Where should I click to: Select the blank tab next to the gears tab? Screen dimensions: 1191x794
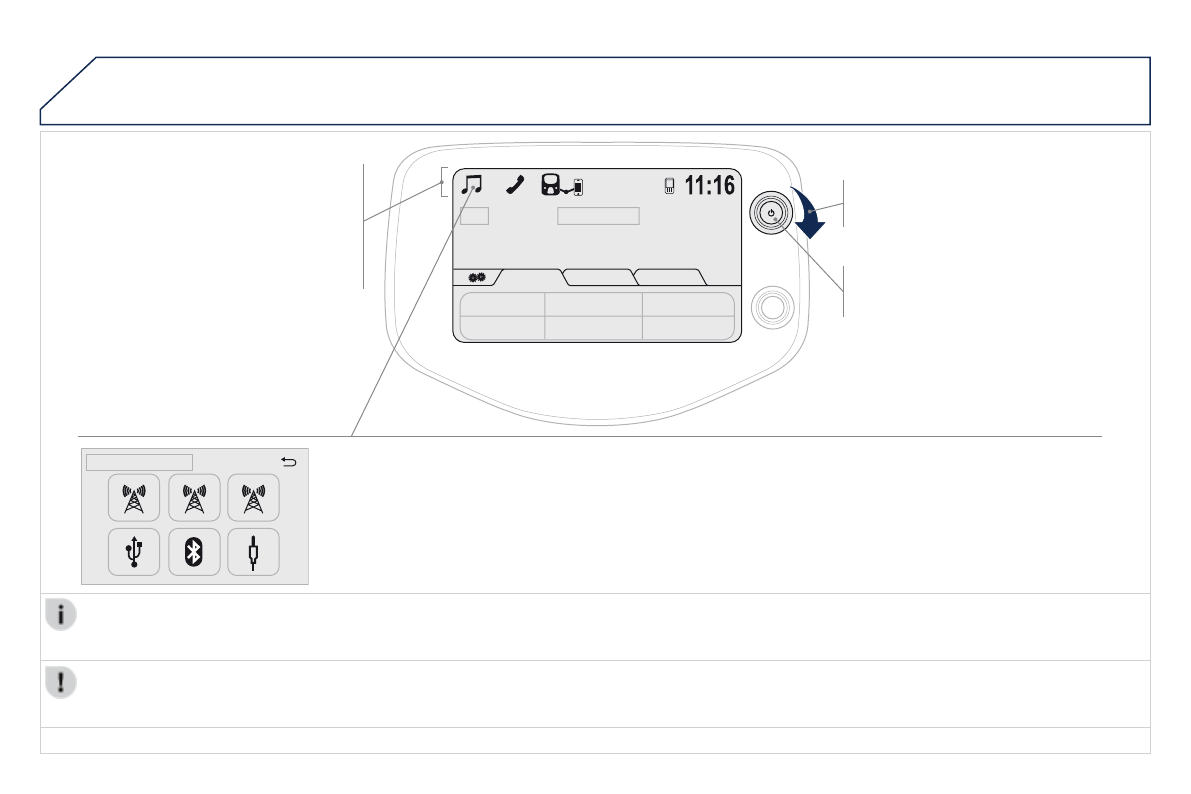[x=532, y=277]
